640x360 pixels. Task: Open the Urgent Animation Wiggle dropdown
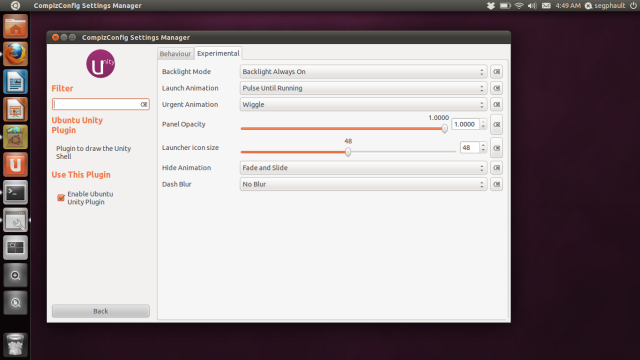[363, 104]
